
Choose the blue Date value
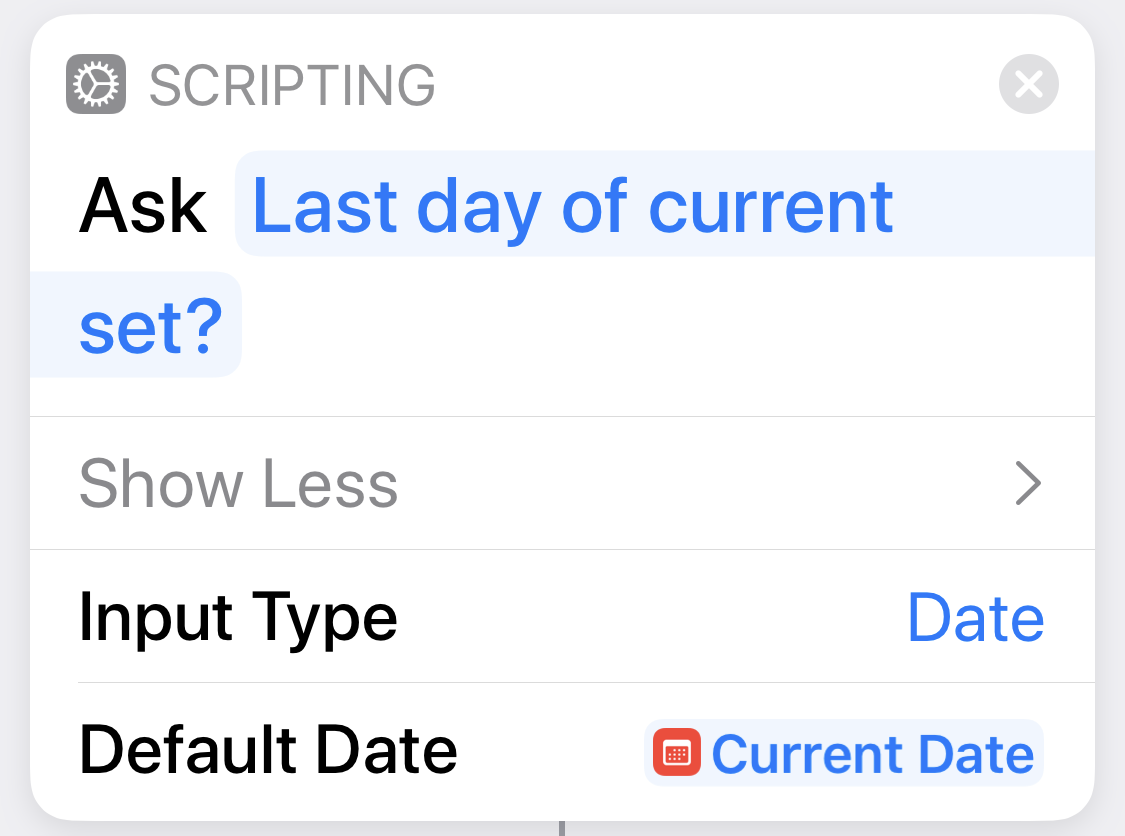(976, 617)
